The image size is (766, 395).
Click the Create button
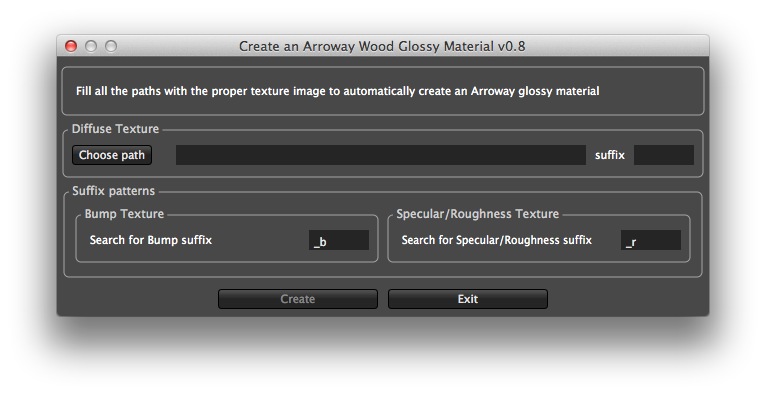[298, 299]
